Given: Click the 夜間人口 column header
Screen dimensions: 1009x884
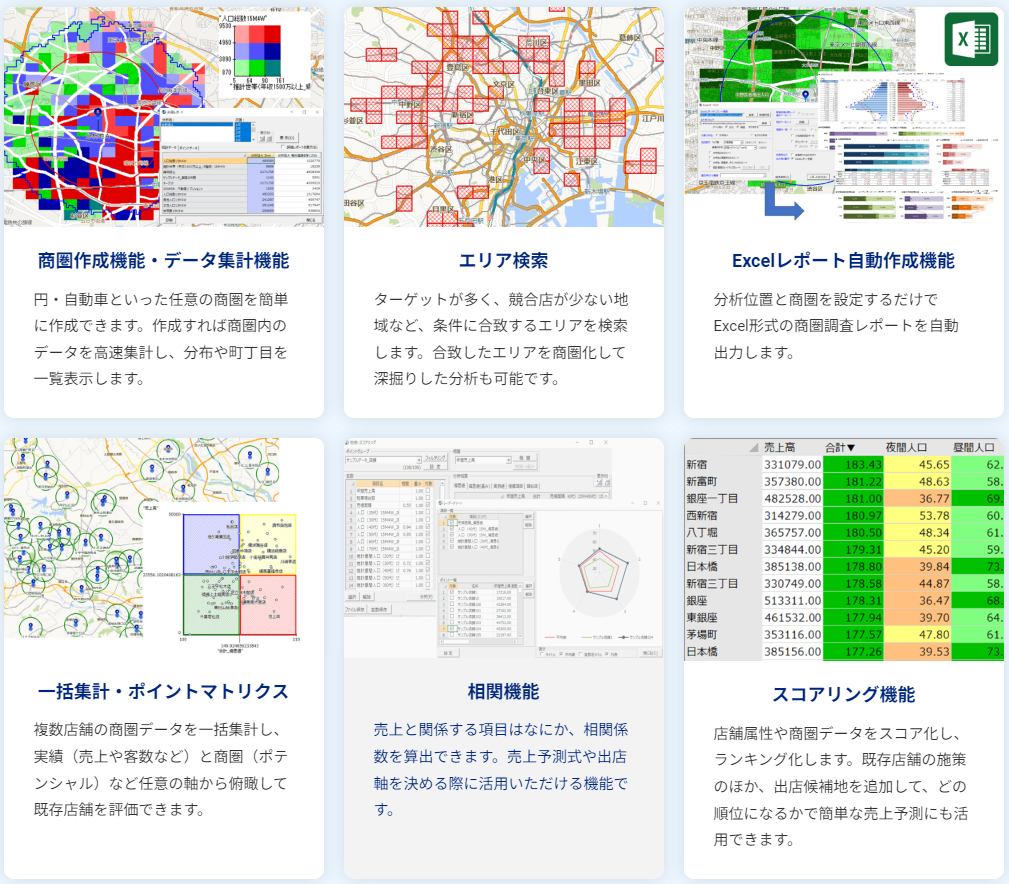Looking at the screenshot, I should click(x=916, y=448).
